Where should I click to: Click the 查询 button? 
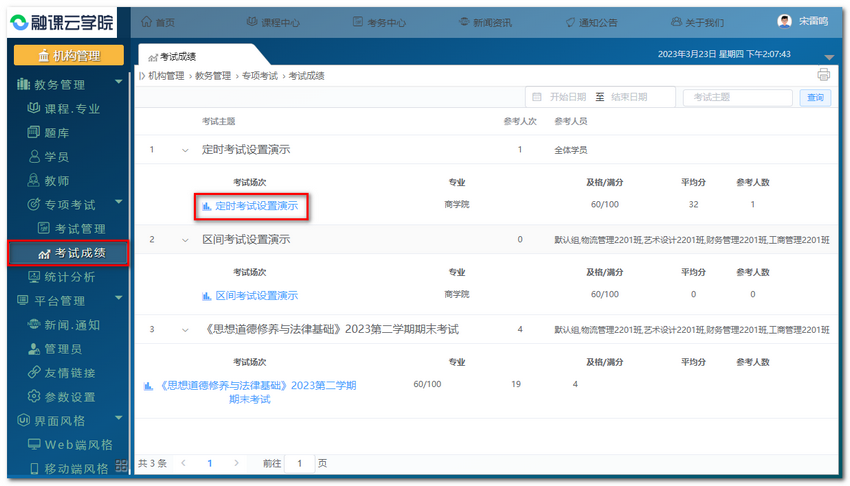(x=815, y=97)
